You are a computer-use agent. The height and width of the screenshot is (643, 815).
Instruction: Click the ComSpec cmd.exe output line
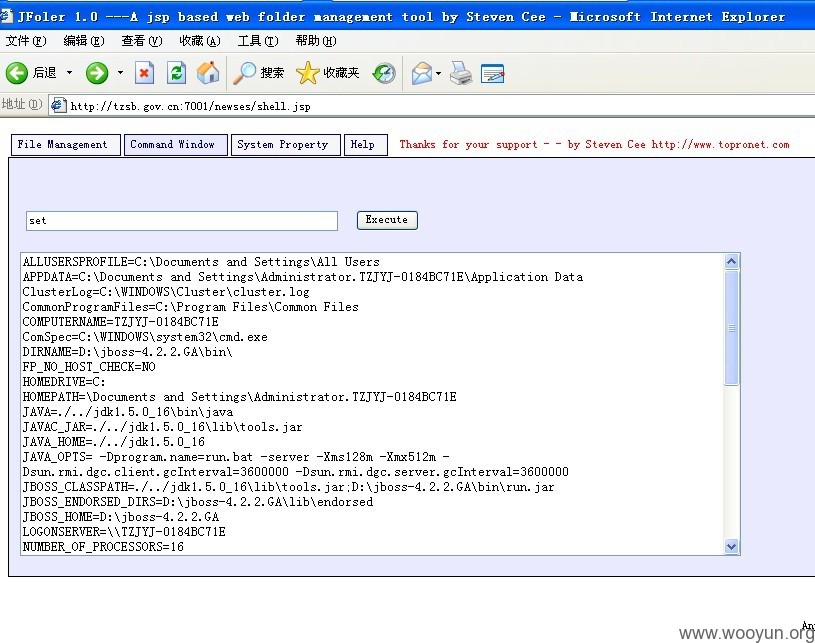(145, 337)
